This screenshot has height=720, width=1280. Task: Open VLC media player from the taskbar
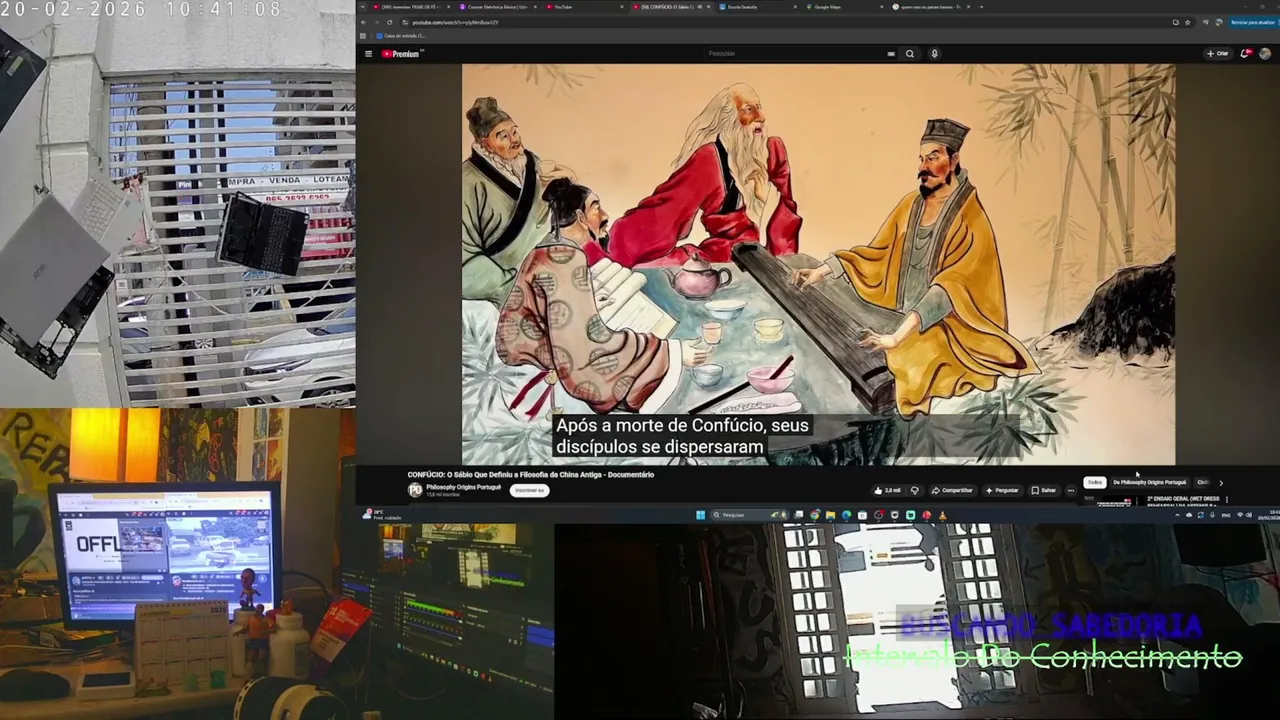pyautogui.click(x=942, y=515)
